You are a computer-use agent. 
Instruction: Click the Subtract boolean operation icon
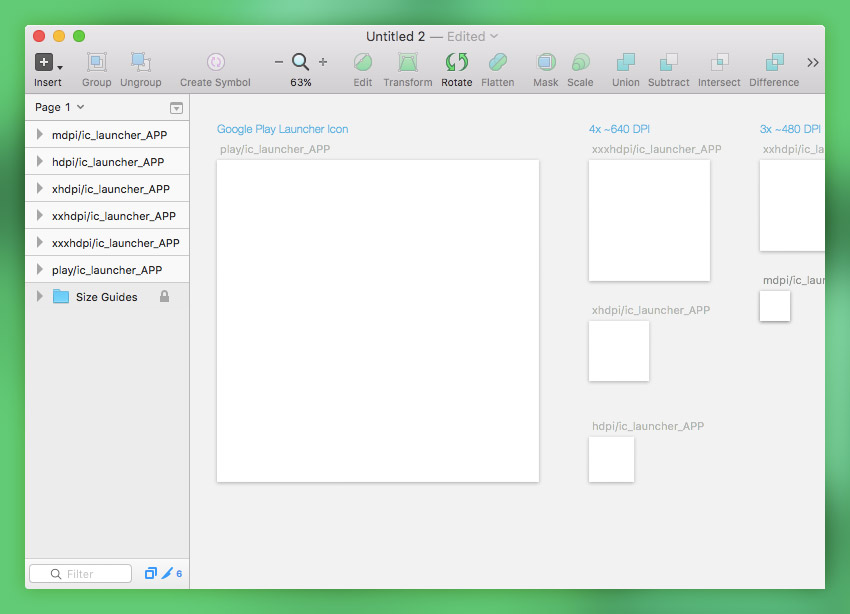pos(668,63)
